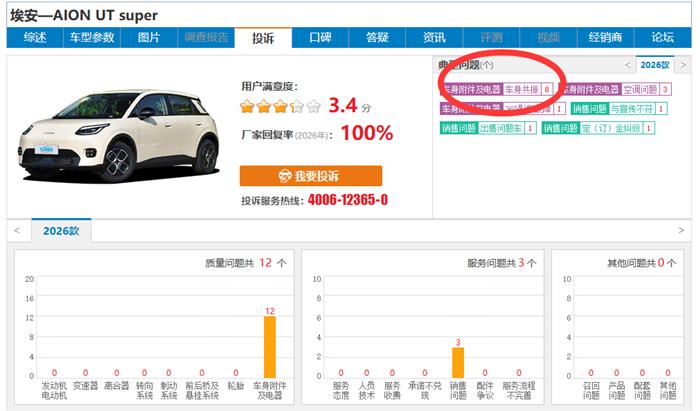This screenshot has width=700, height=411.
Task: Click the headset icon on 我要投诉 button
Action: pos(285,176)
